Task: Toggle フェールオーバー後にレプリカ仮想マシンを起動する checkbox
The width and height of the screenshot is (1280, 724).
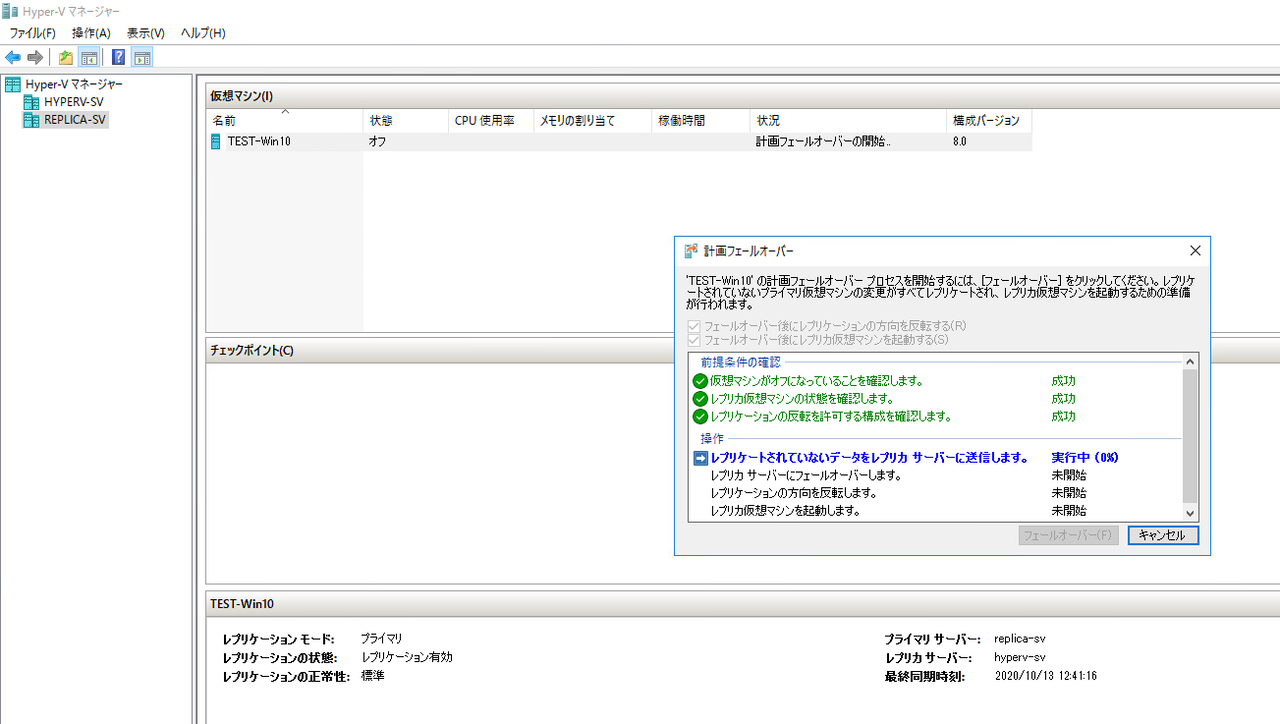Action: [x=694, y=340]
